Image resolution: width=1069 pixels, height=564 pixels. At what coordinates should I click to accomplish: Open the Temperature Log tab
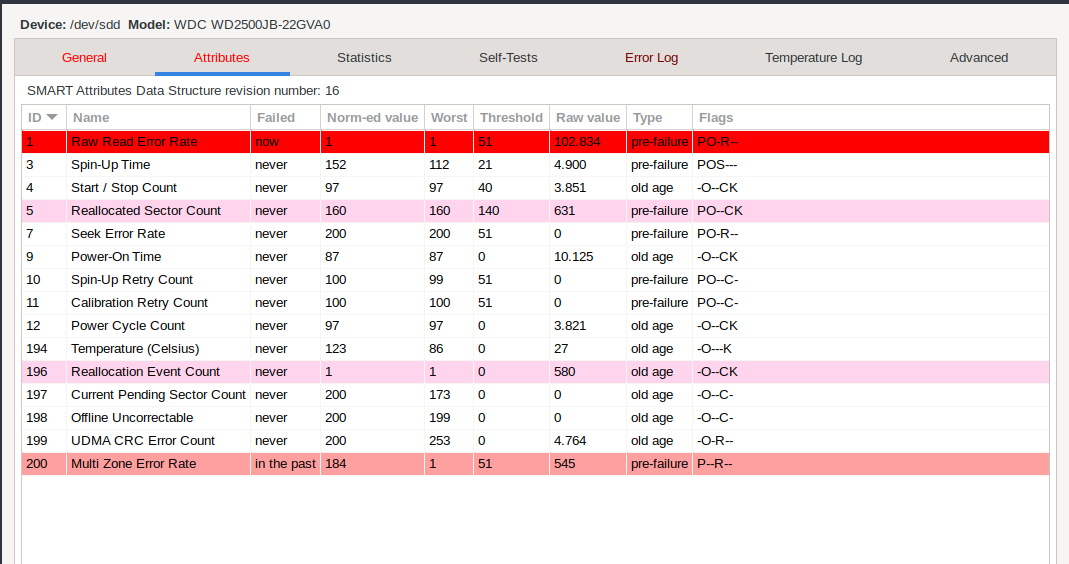tap(813, 58)
